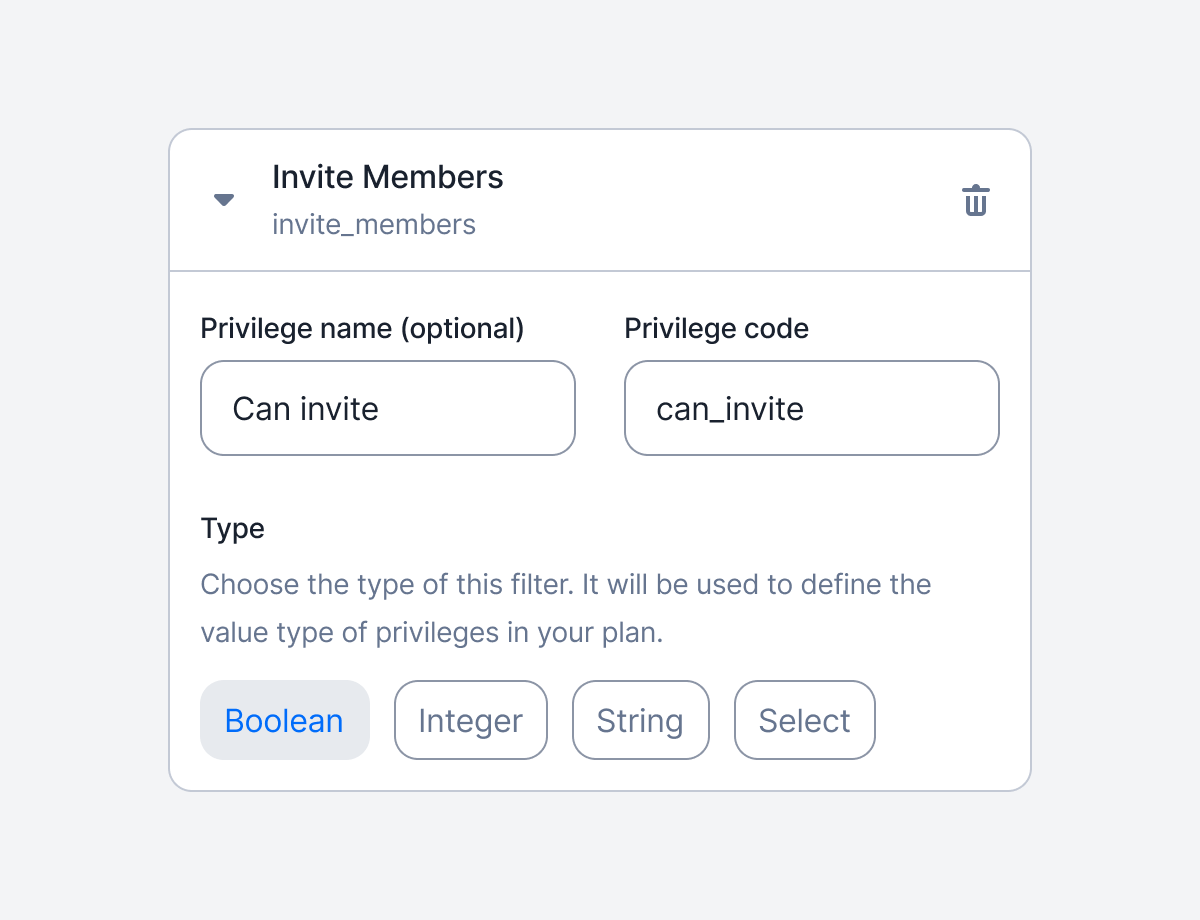Image resolution: width=1200 pixels, height=920 pixels.
Task: Focus the Privilege code input field
Action: [812, 408]
